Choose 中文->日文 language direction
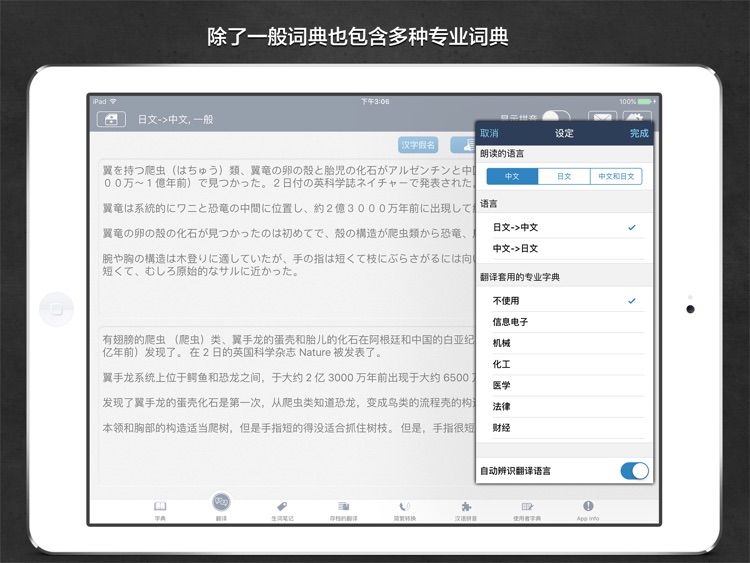 (x=564, y=248)
